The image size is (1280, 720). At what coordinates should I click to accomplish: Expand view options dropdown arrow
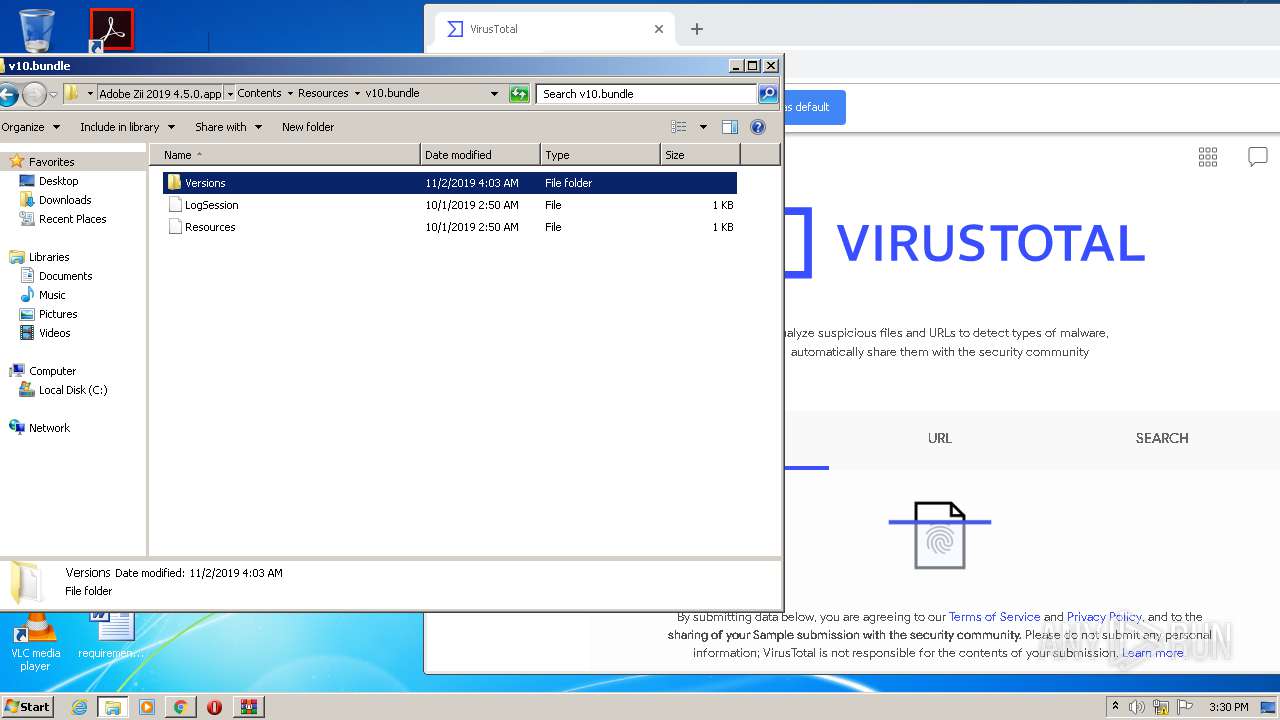[x=703, y=127]
